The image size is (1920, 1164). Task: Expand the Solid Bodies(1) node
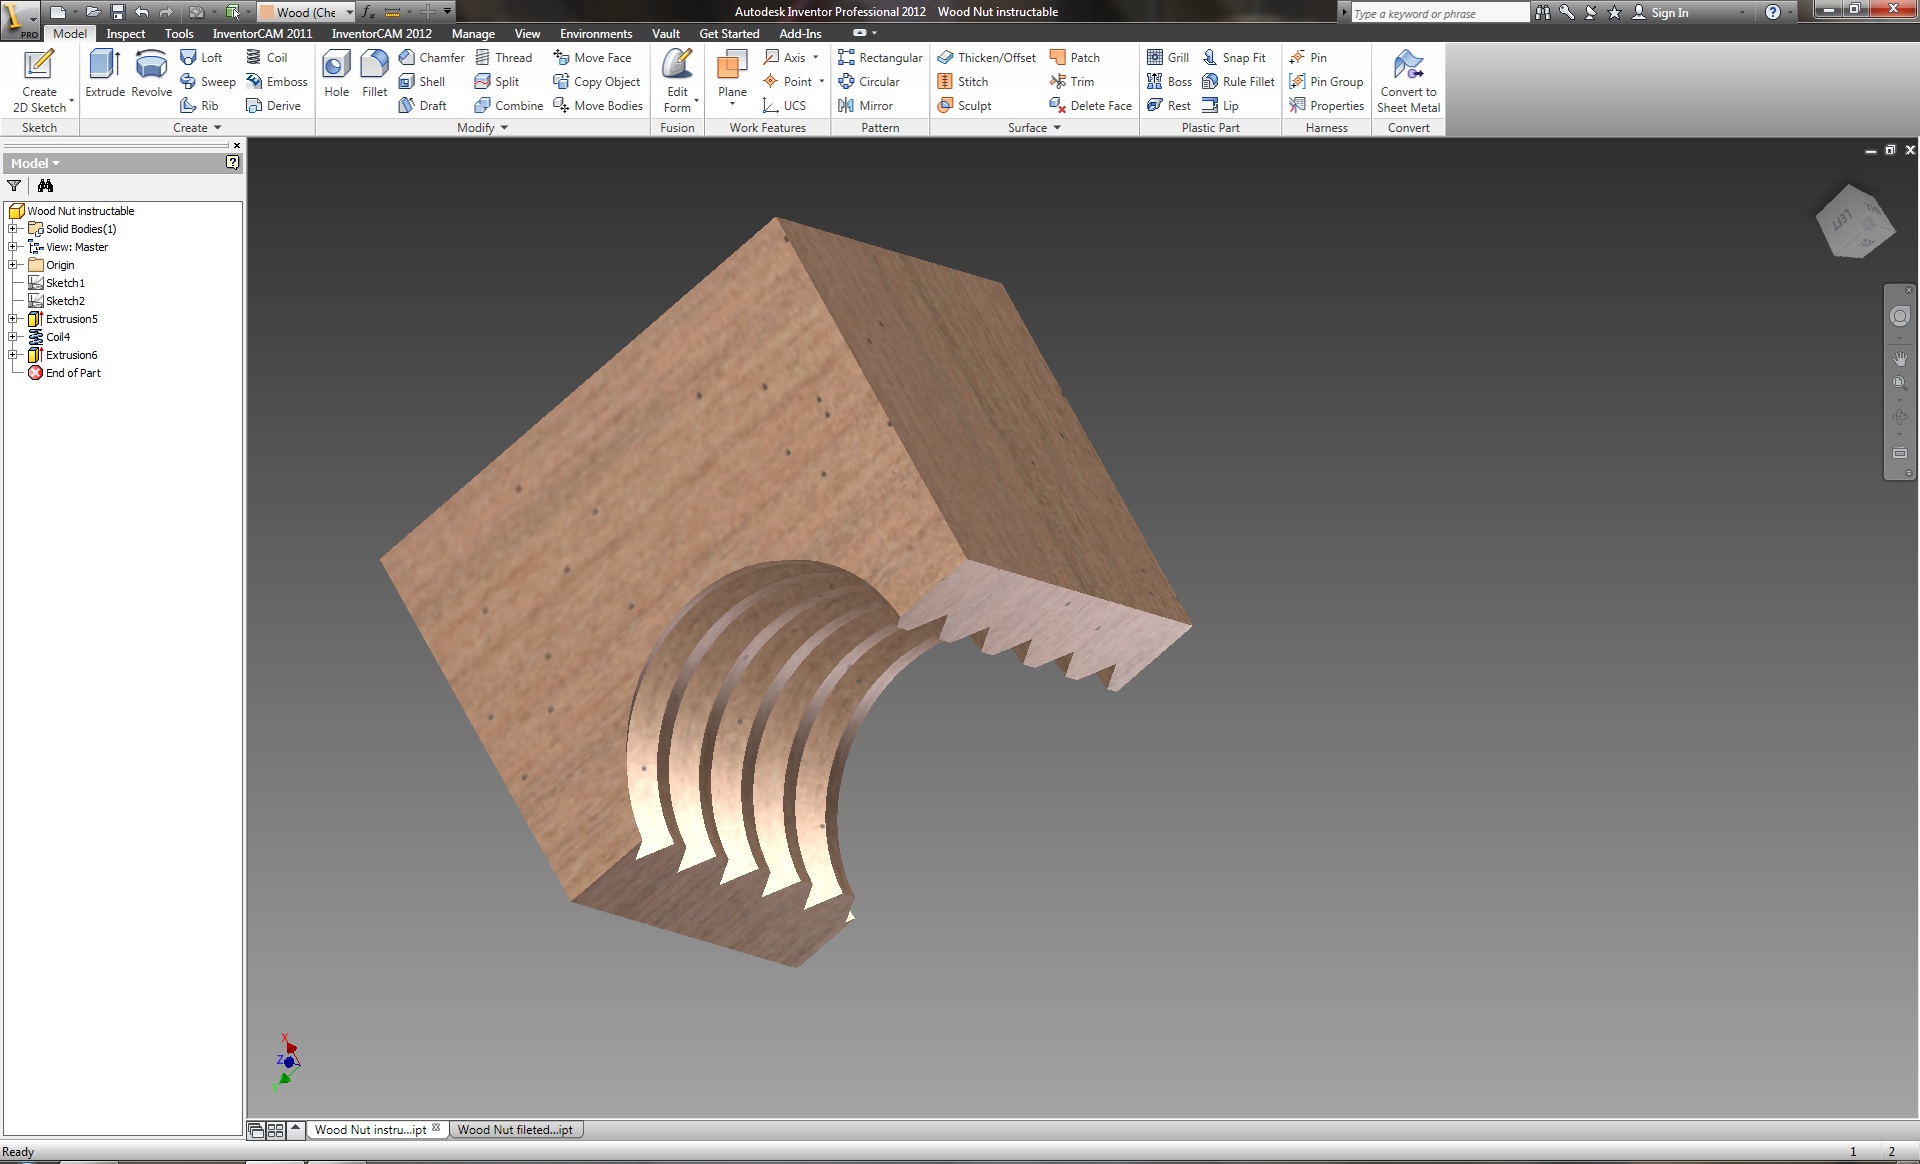click(x=13, y=229)
